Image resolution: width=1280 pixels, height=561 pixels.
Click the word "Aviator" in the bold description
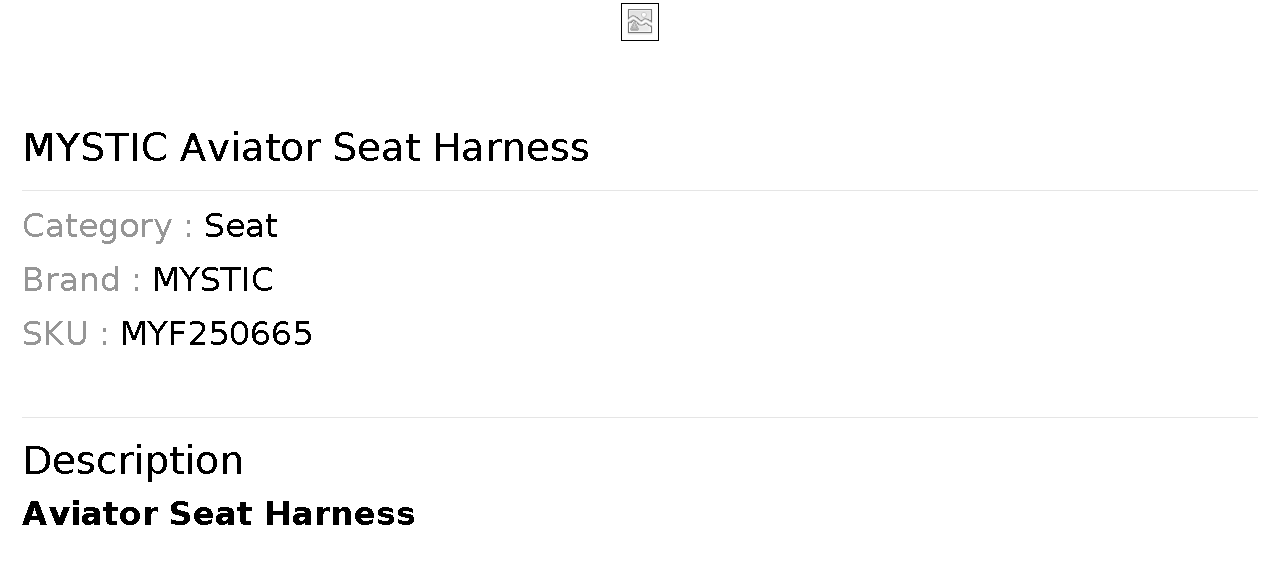tap(90, 514)
